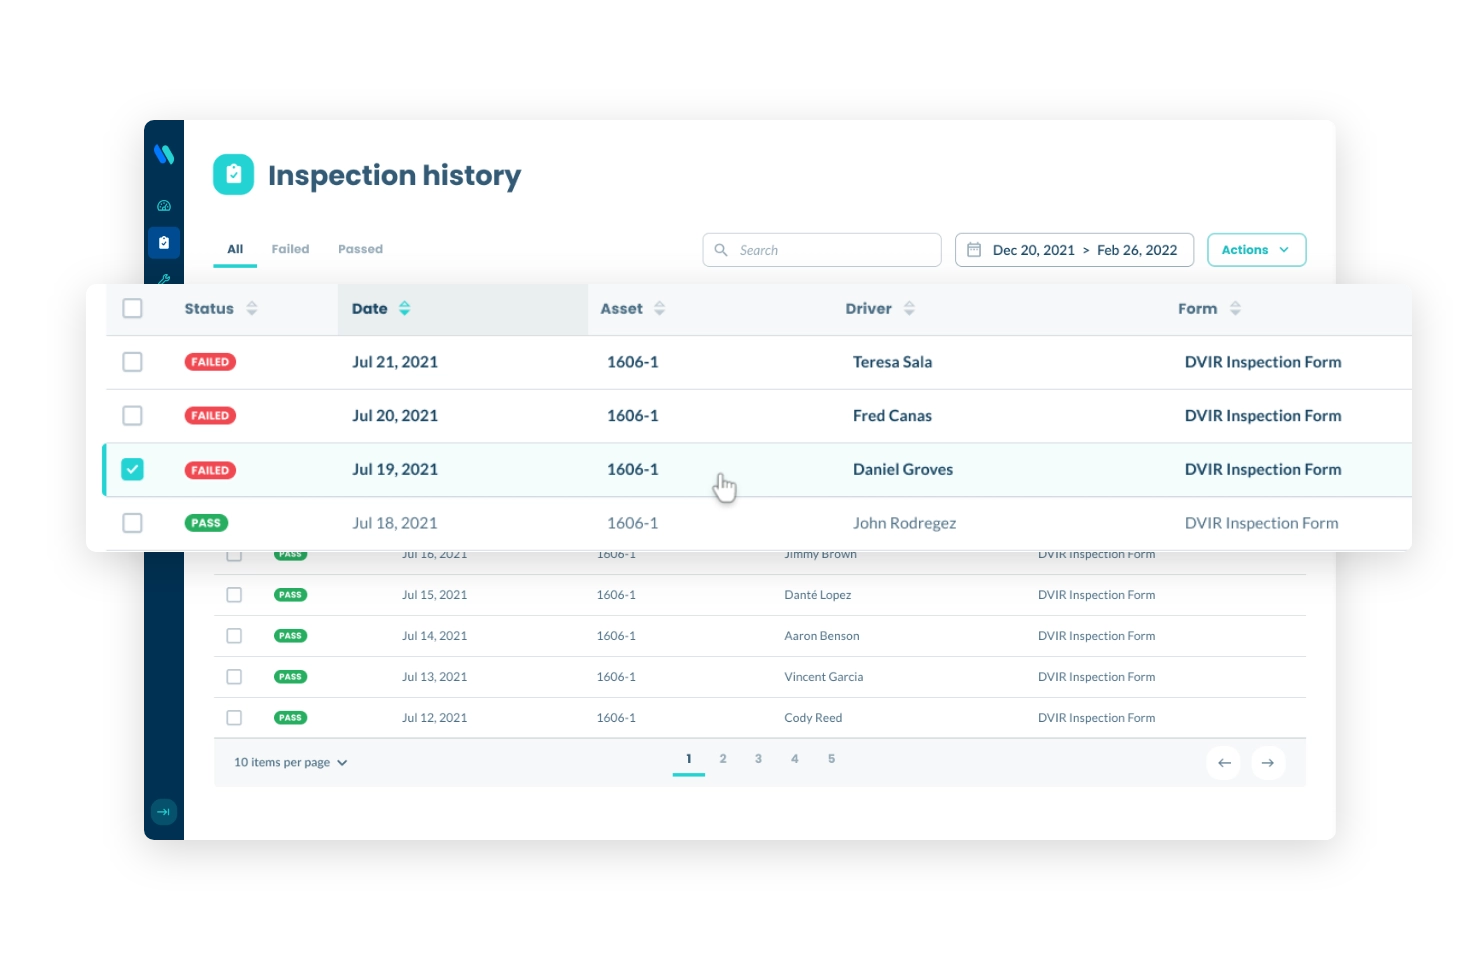Screen dimensions: 1480x960
Task: Select the inspections clipboard icon in the sidebar
Action: (x=164, y=242)
